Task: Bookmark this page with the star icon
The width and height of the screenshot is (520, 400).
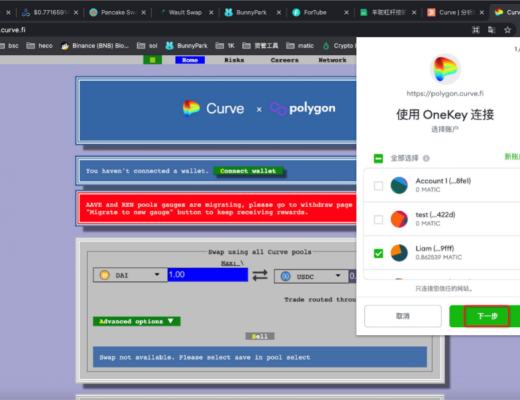Action: tap(507, 30)
